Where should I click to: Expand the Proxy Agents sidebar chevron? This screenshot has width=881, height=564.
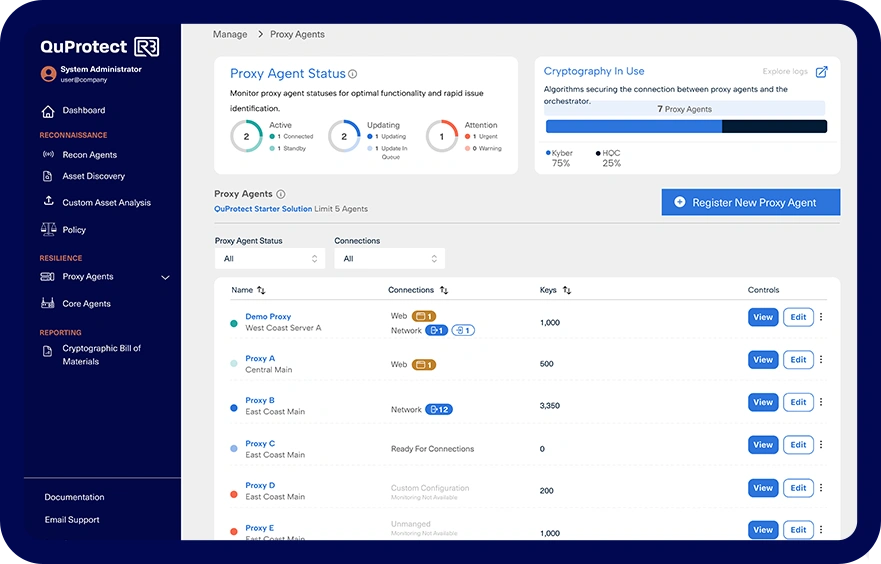165,278
